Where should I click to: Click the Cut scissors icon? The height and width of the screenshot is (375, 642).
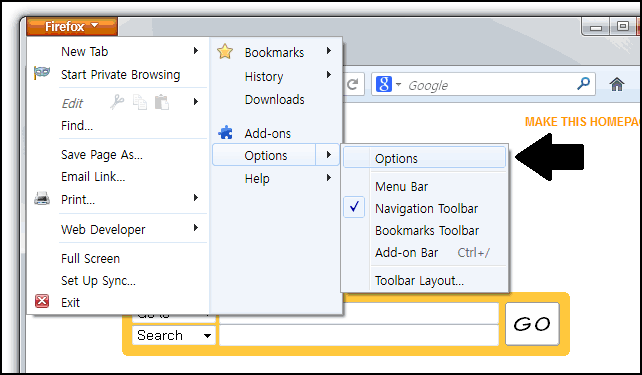click(117, 102)
